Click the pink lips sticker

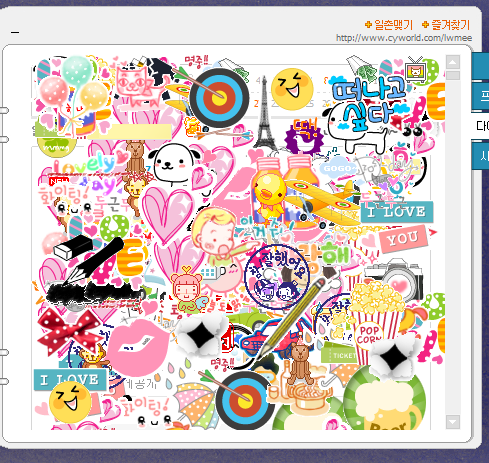click(x=138, y=347)
